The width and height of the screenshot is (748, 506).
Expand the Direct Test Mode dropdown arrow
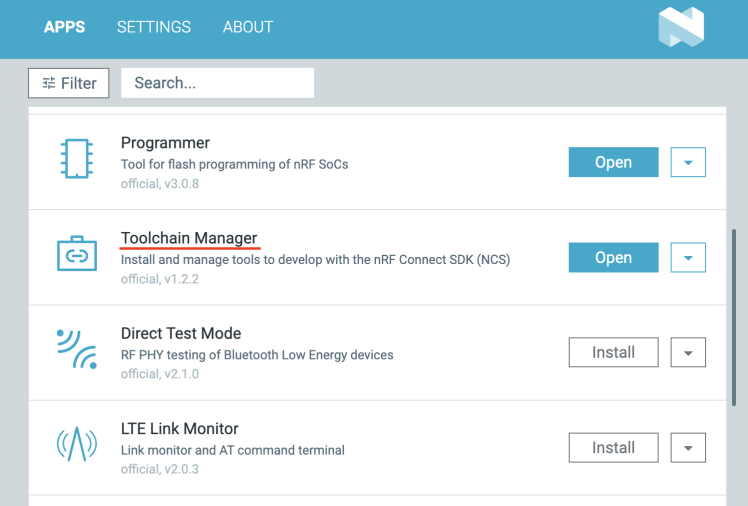coord(688,352)
